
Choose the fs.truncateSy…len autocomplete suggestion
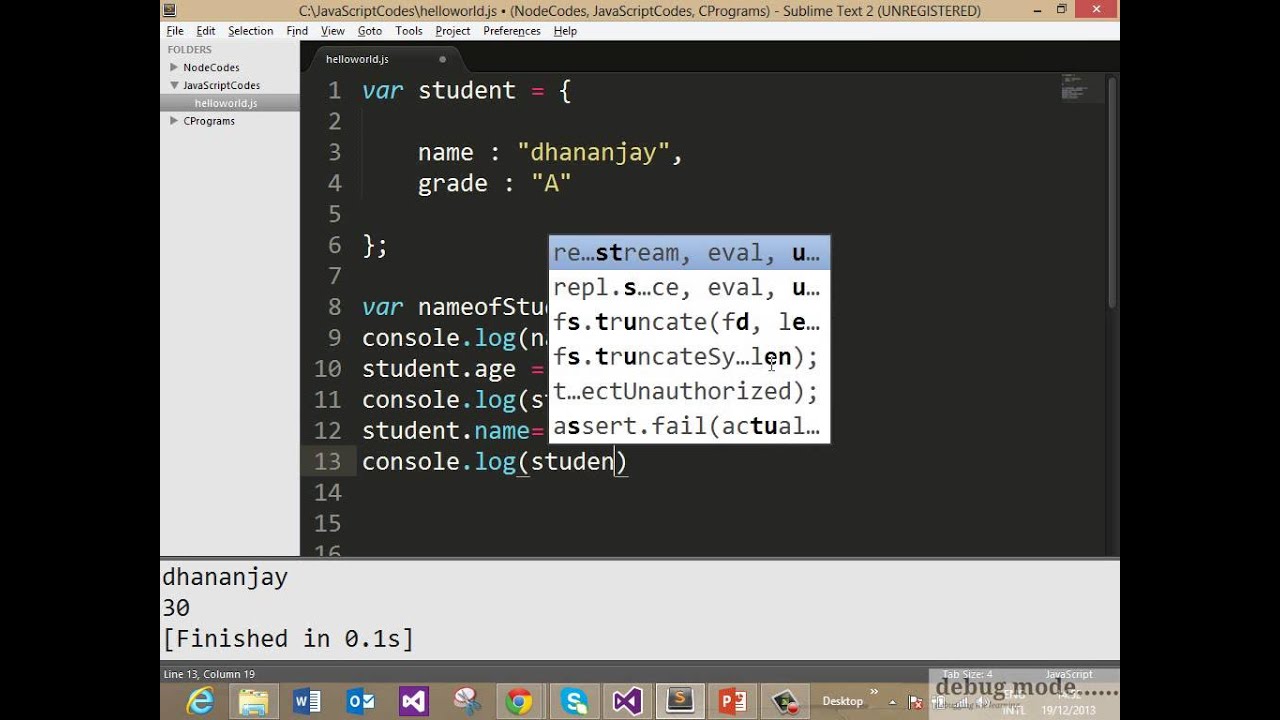click(689, 357)
